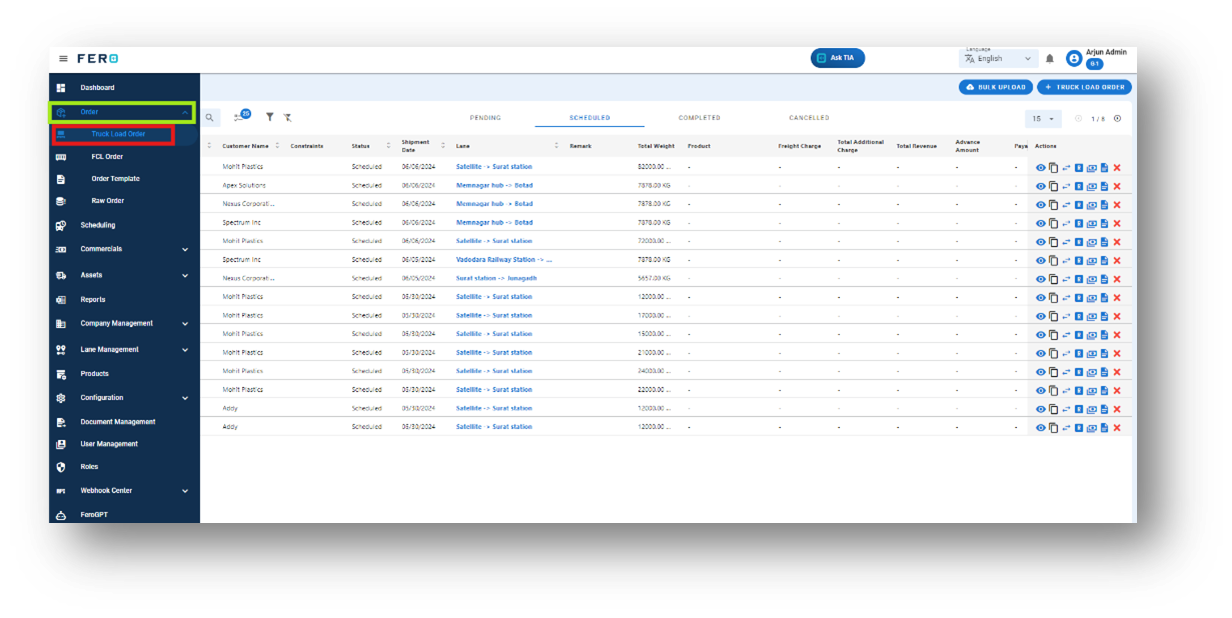The height and width of the screenshot is (618, 1232).
Task: Sort by Shipment Date column arrows
Action: (443, 146)
